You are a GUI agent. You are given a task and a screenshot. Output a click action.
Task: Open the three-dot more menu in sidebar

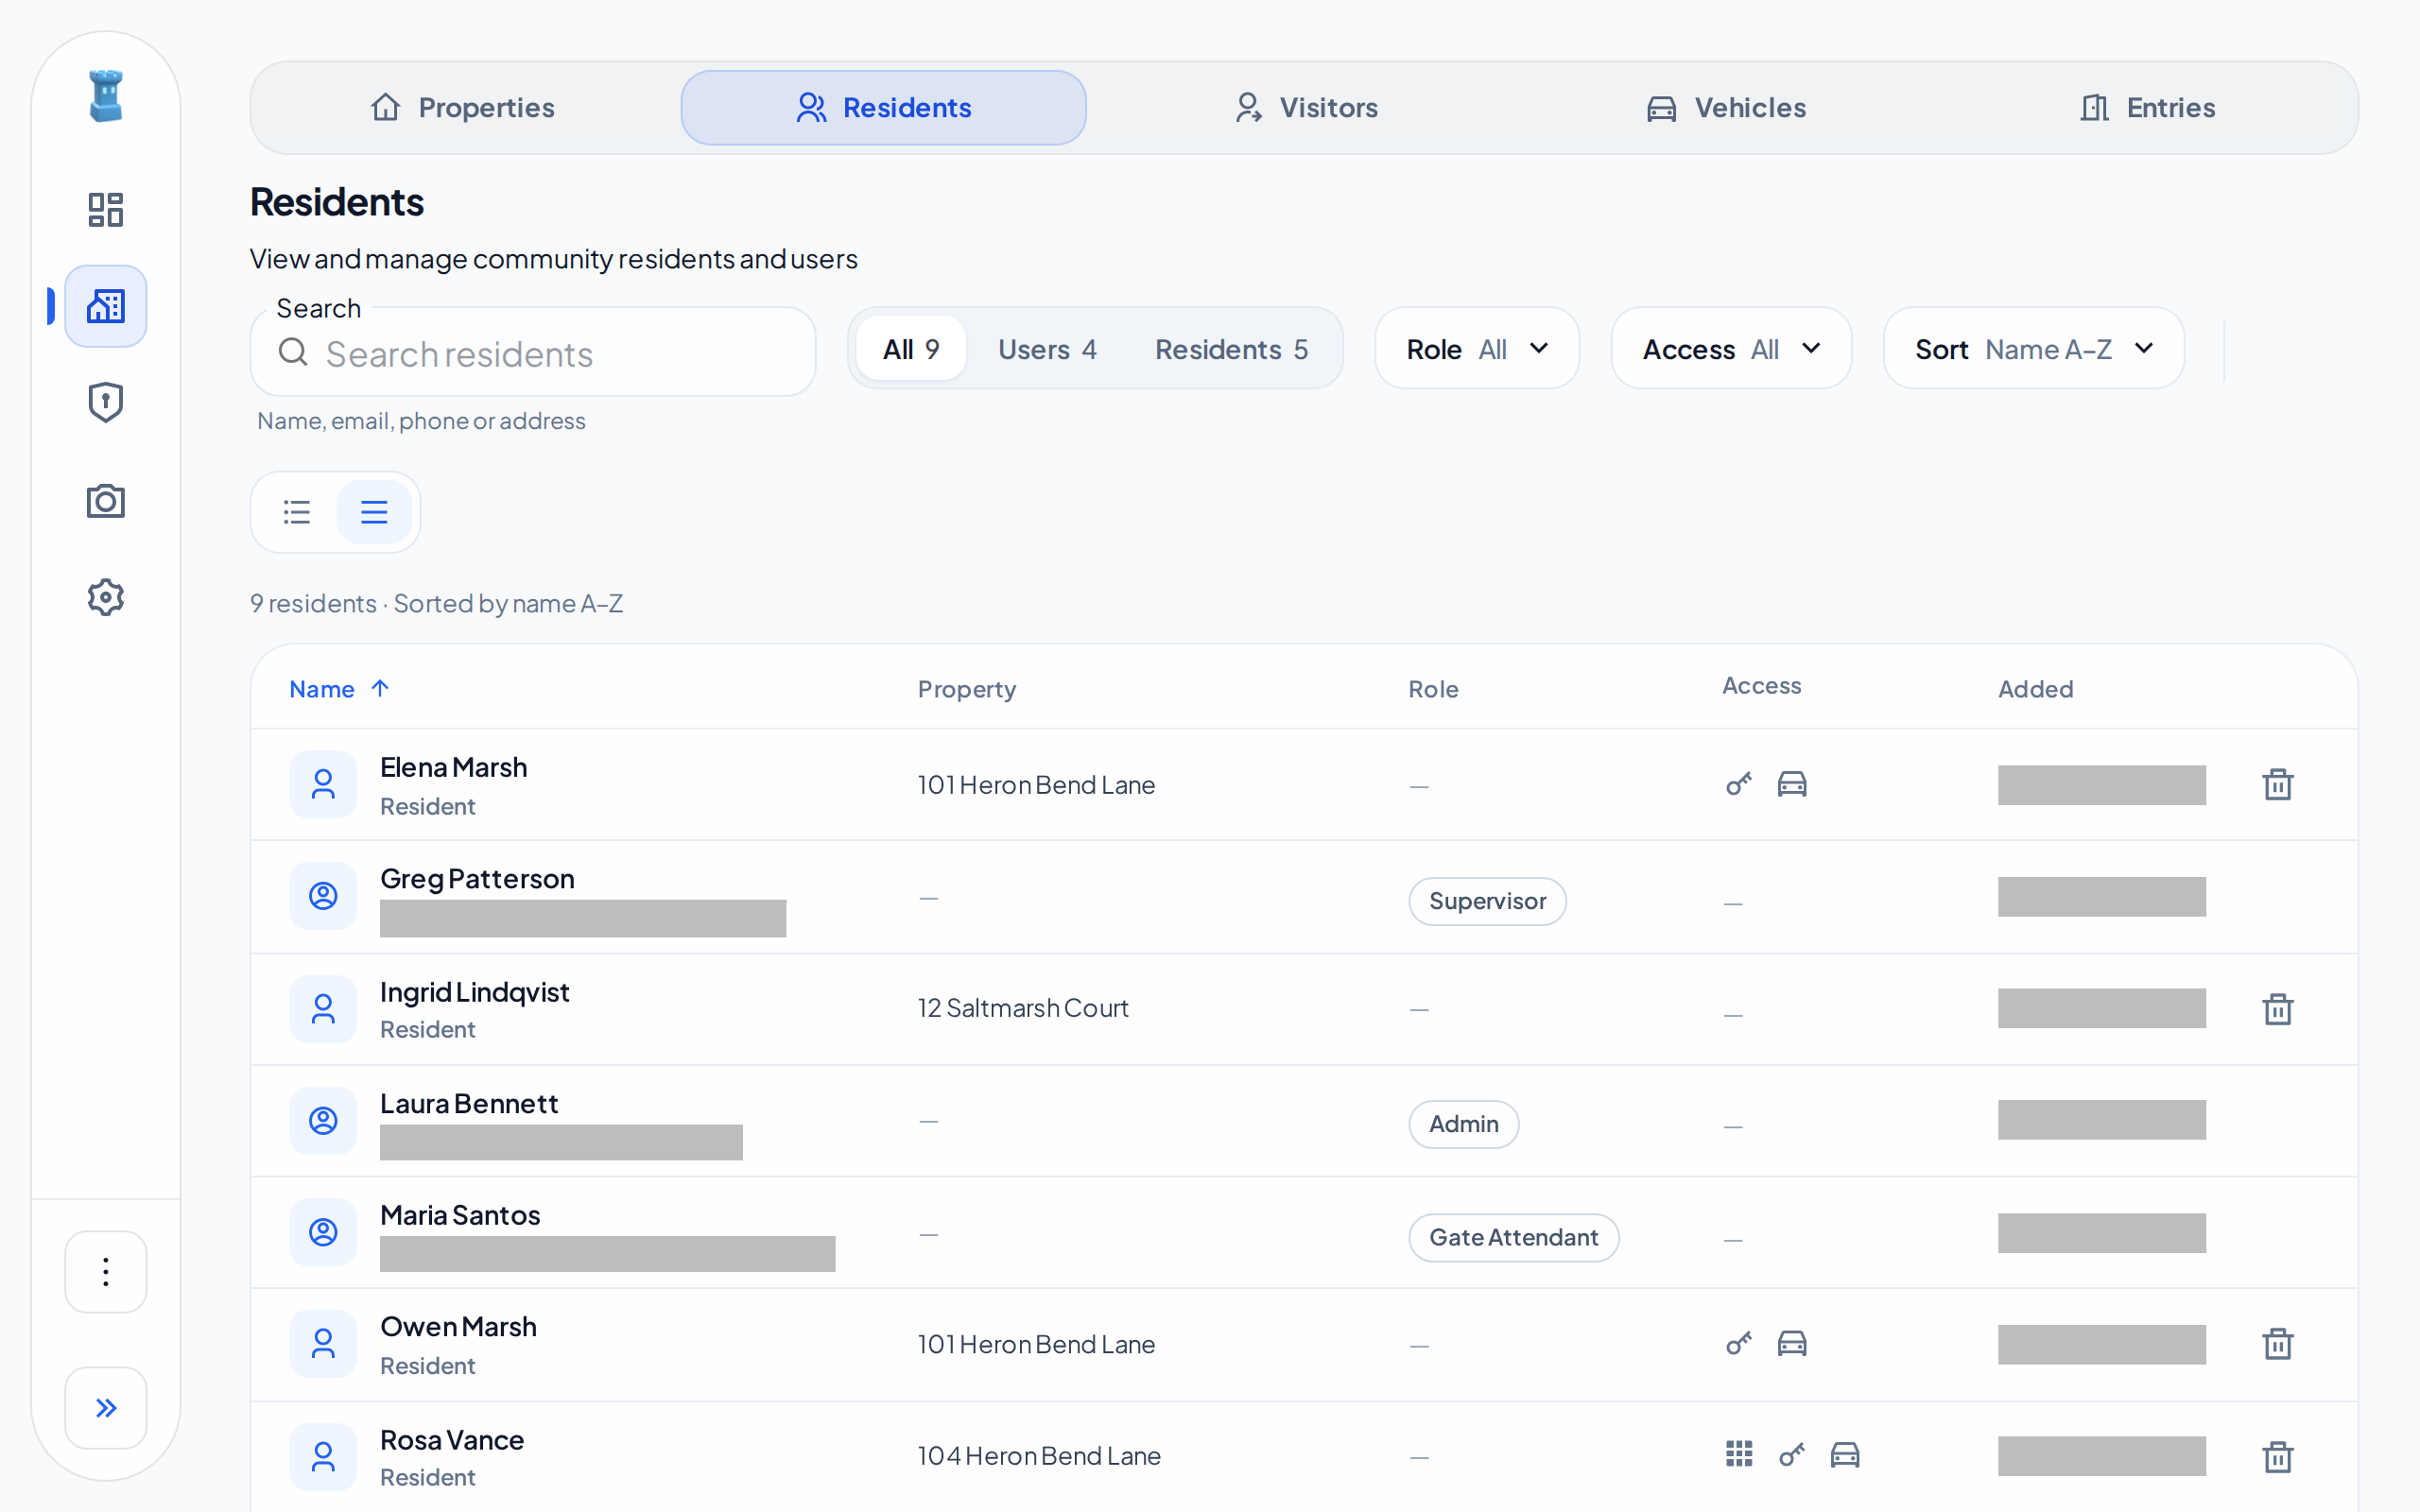(x=105, y=1272)
